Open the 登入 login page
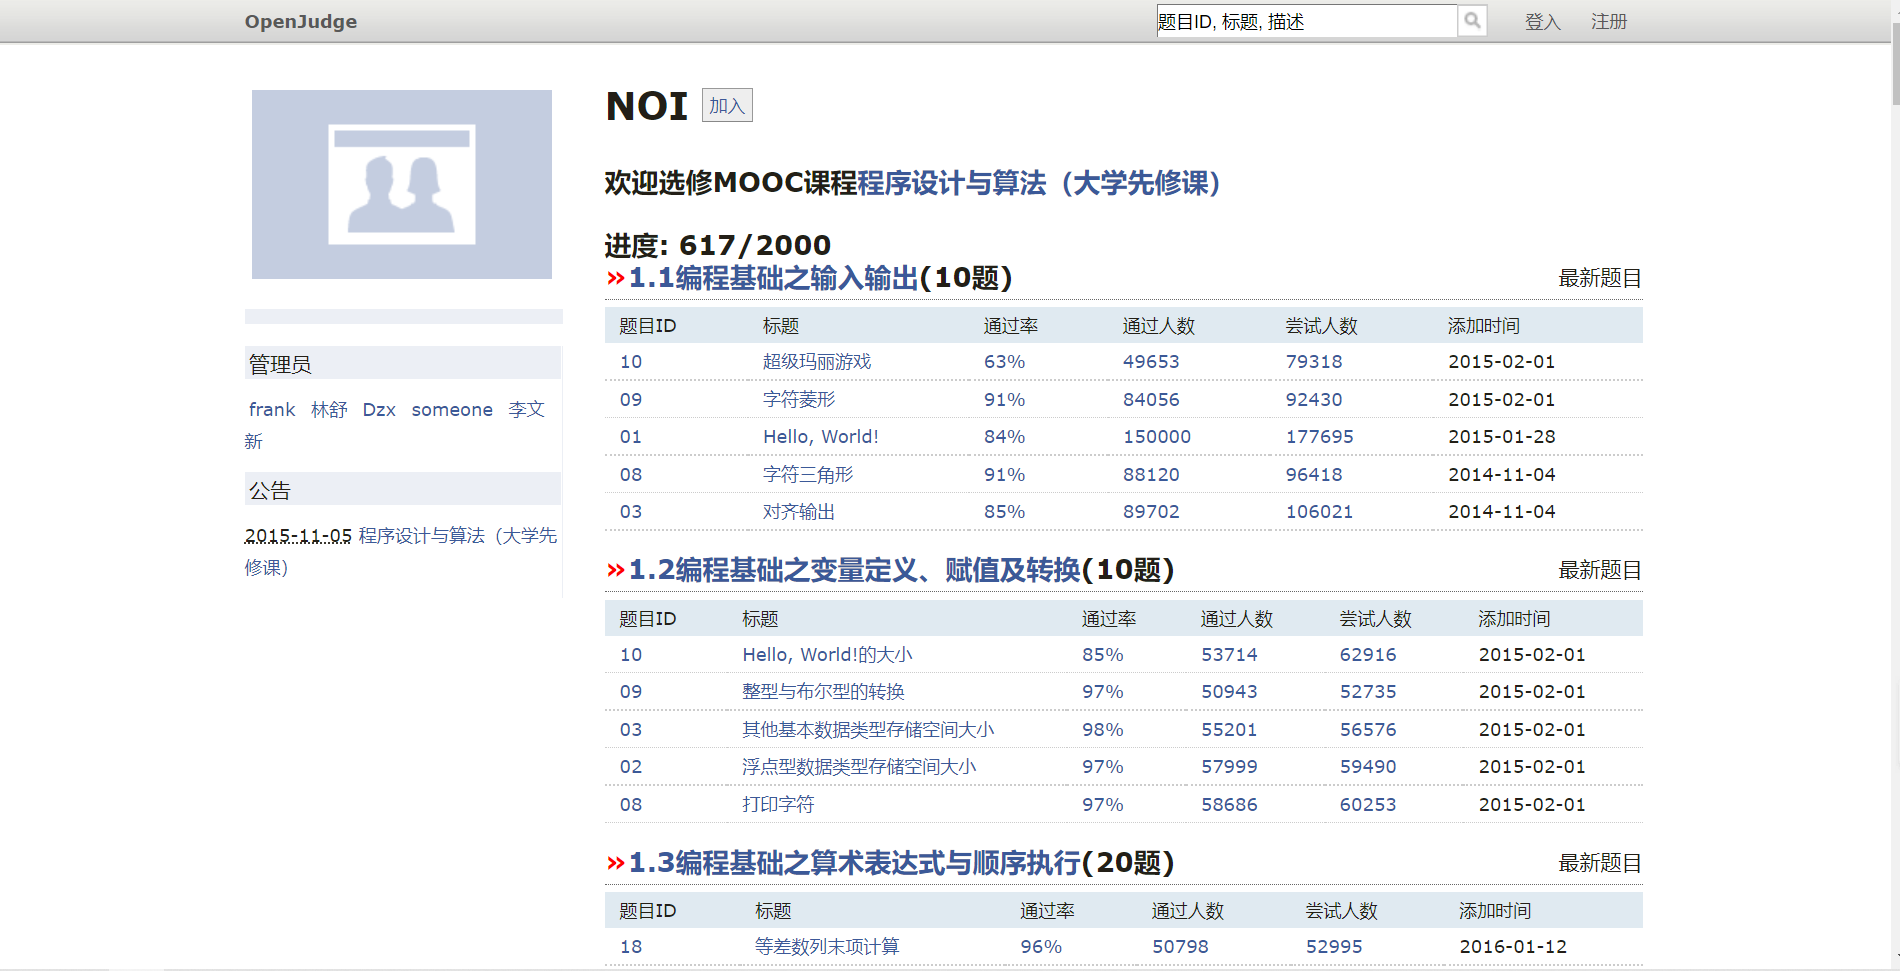 (x=1543, y=21)
